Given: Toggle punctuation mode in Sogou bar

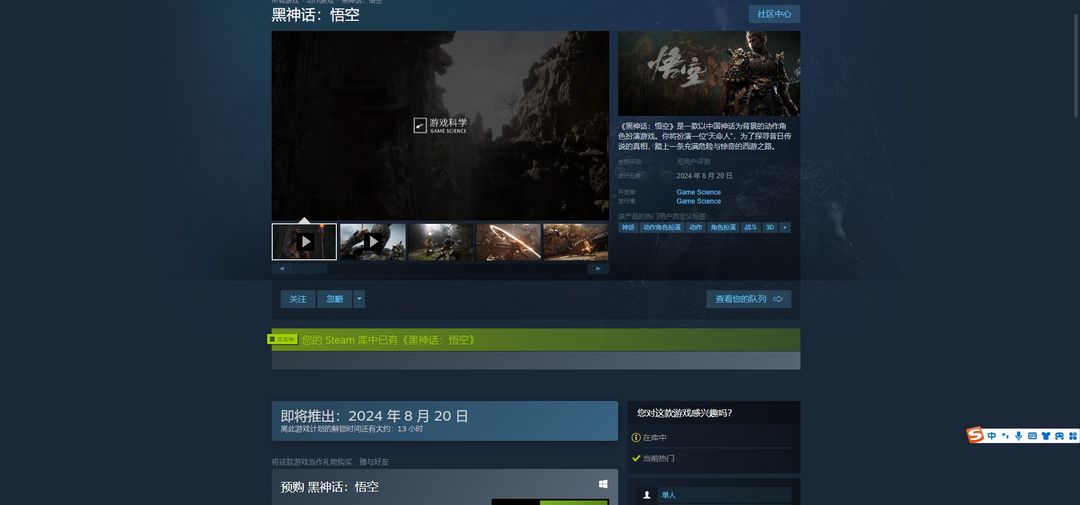Looking at the screenshot, I should pos(1006,436).
